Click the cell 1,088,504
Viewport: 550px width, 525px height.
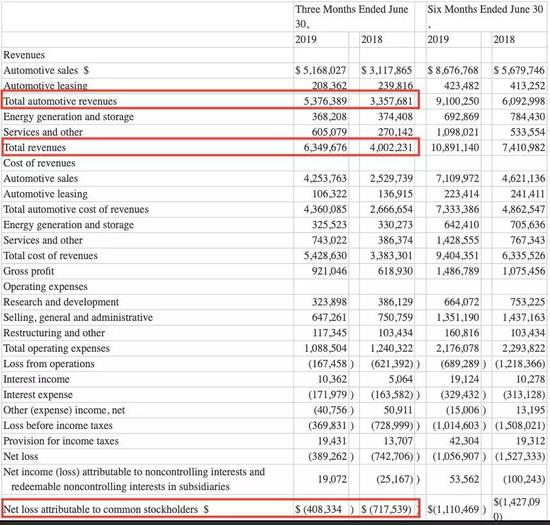tap(325, 348)
